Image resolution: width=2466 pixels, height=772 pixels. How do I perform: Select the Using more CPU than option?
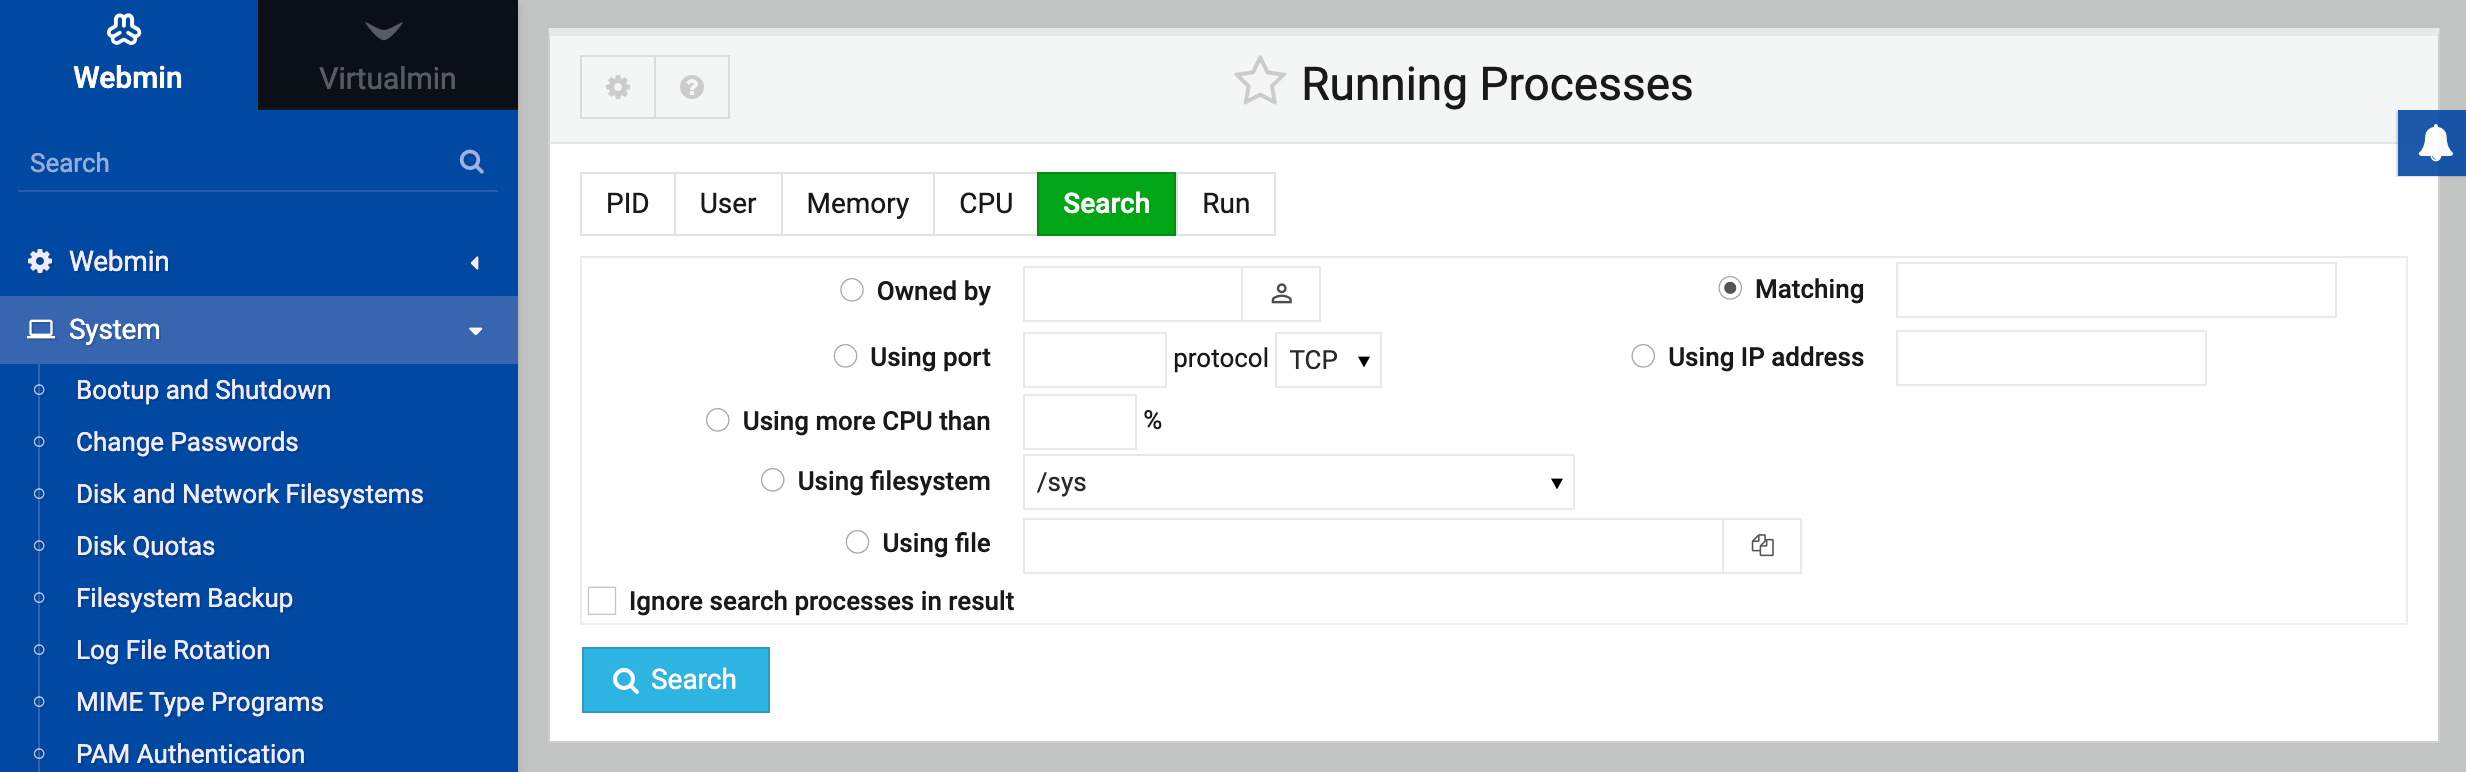coord(718,420)
